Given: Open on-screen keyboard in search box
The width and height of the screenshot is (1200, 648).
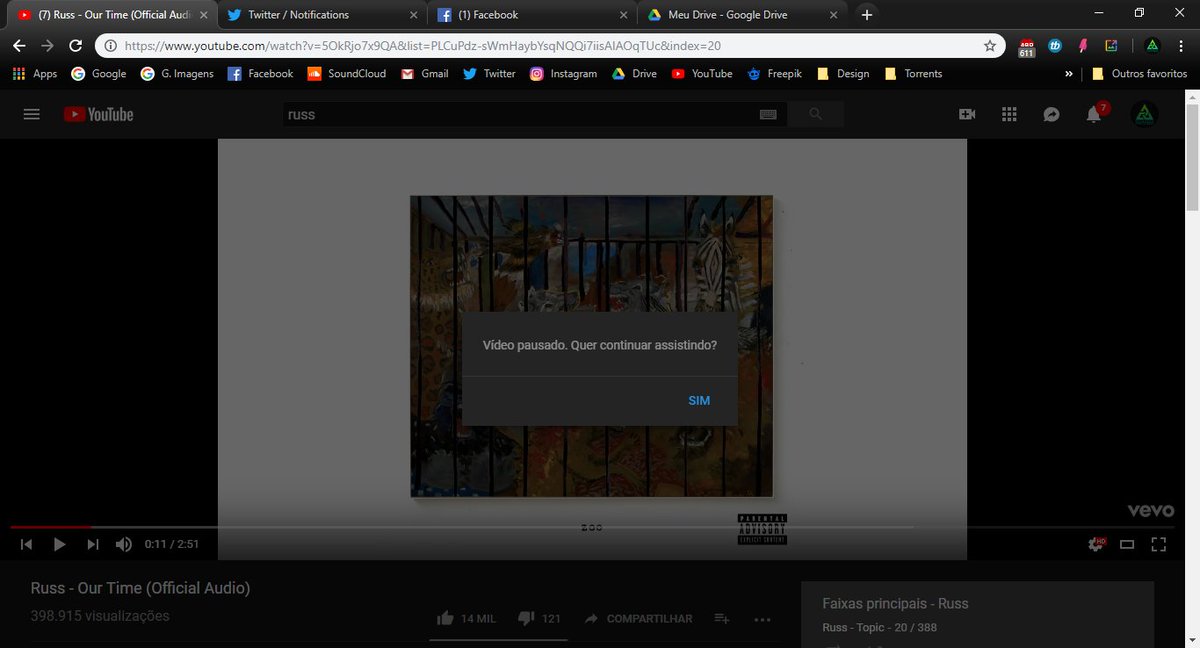Looking at the screenshot, I should pyautogui.click(x=768, y=114).
